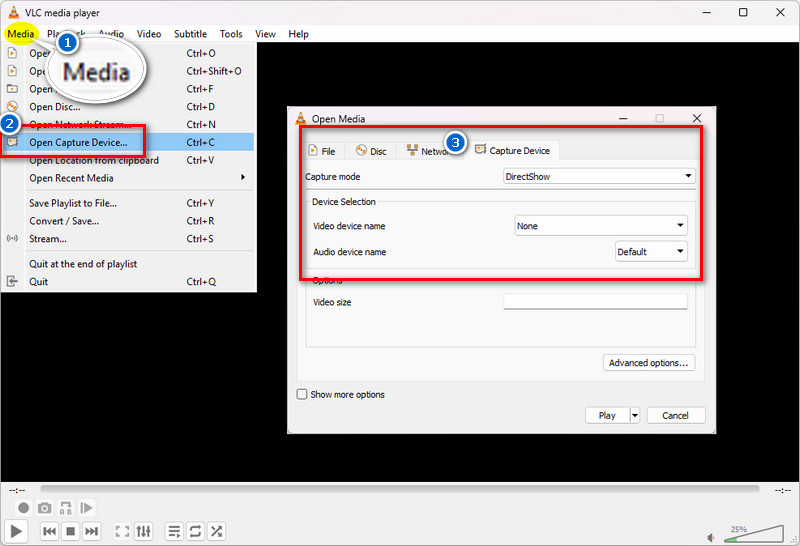Adjust the volume slider at 25%
This screenshot has width=800, height=546.
[x=754, y=533]
